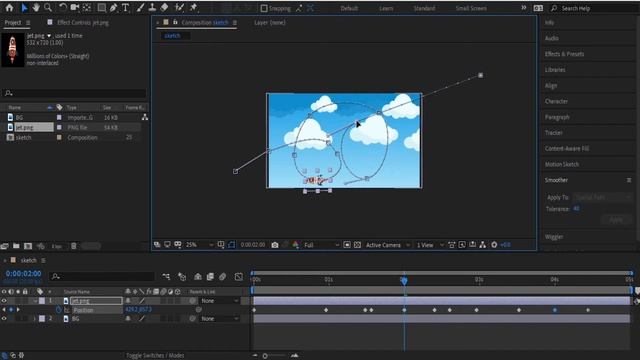
Task: Toggle the Motion Blur switch in timeline
Action: [x=222, y=277]
